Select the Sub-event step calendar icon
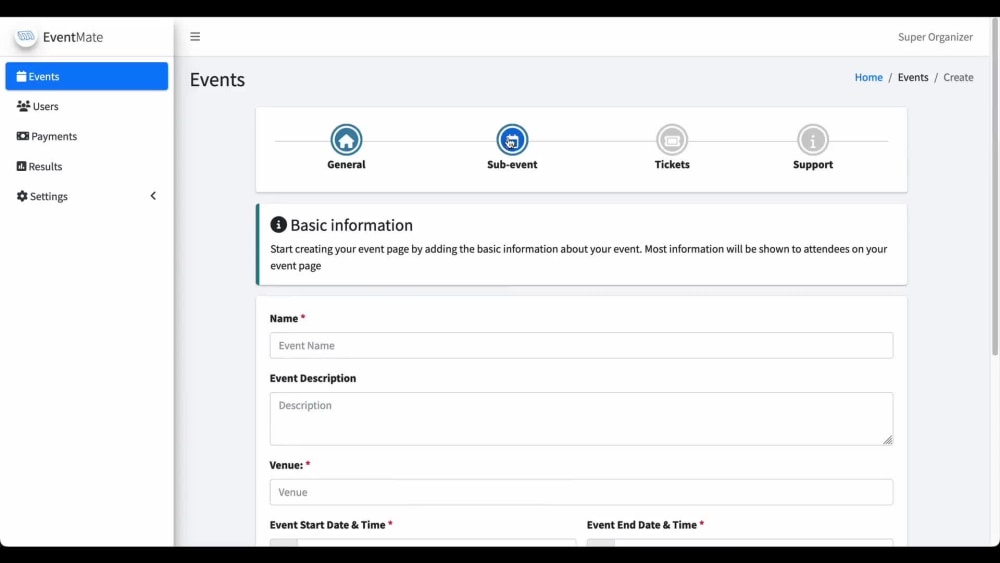This screenshot has height=563, width=1000. [x=512, y=140]
